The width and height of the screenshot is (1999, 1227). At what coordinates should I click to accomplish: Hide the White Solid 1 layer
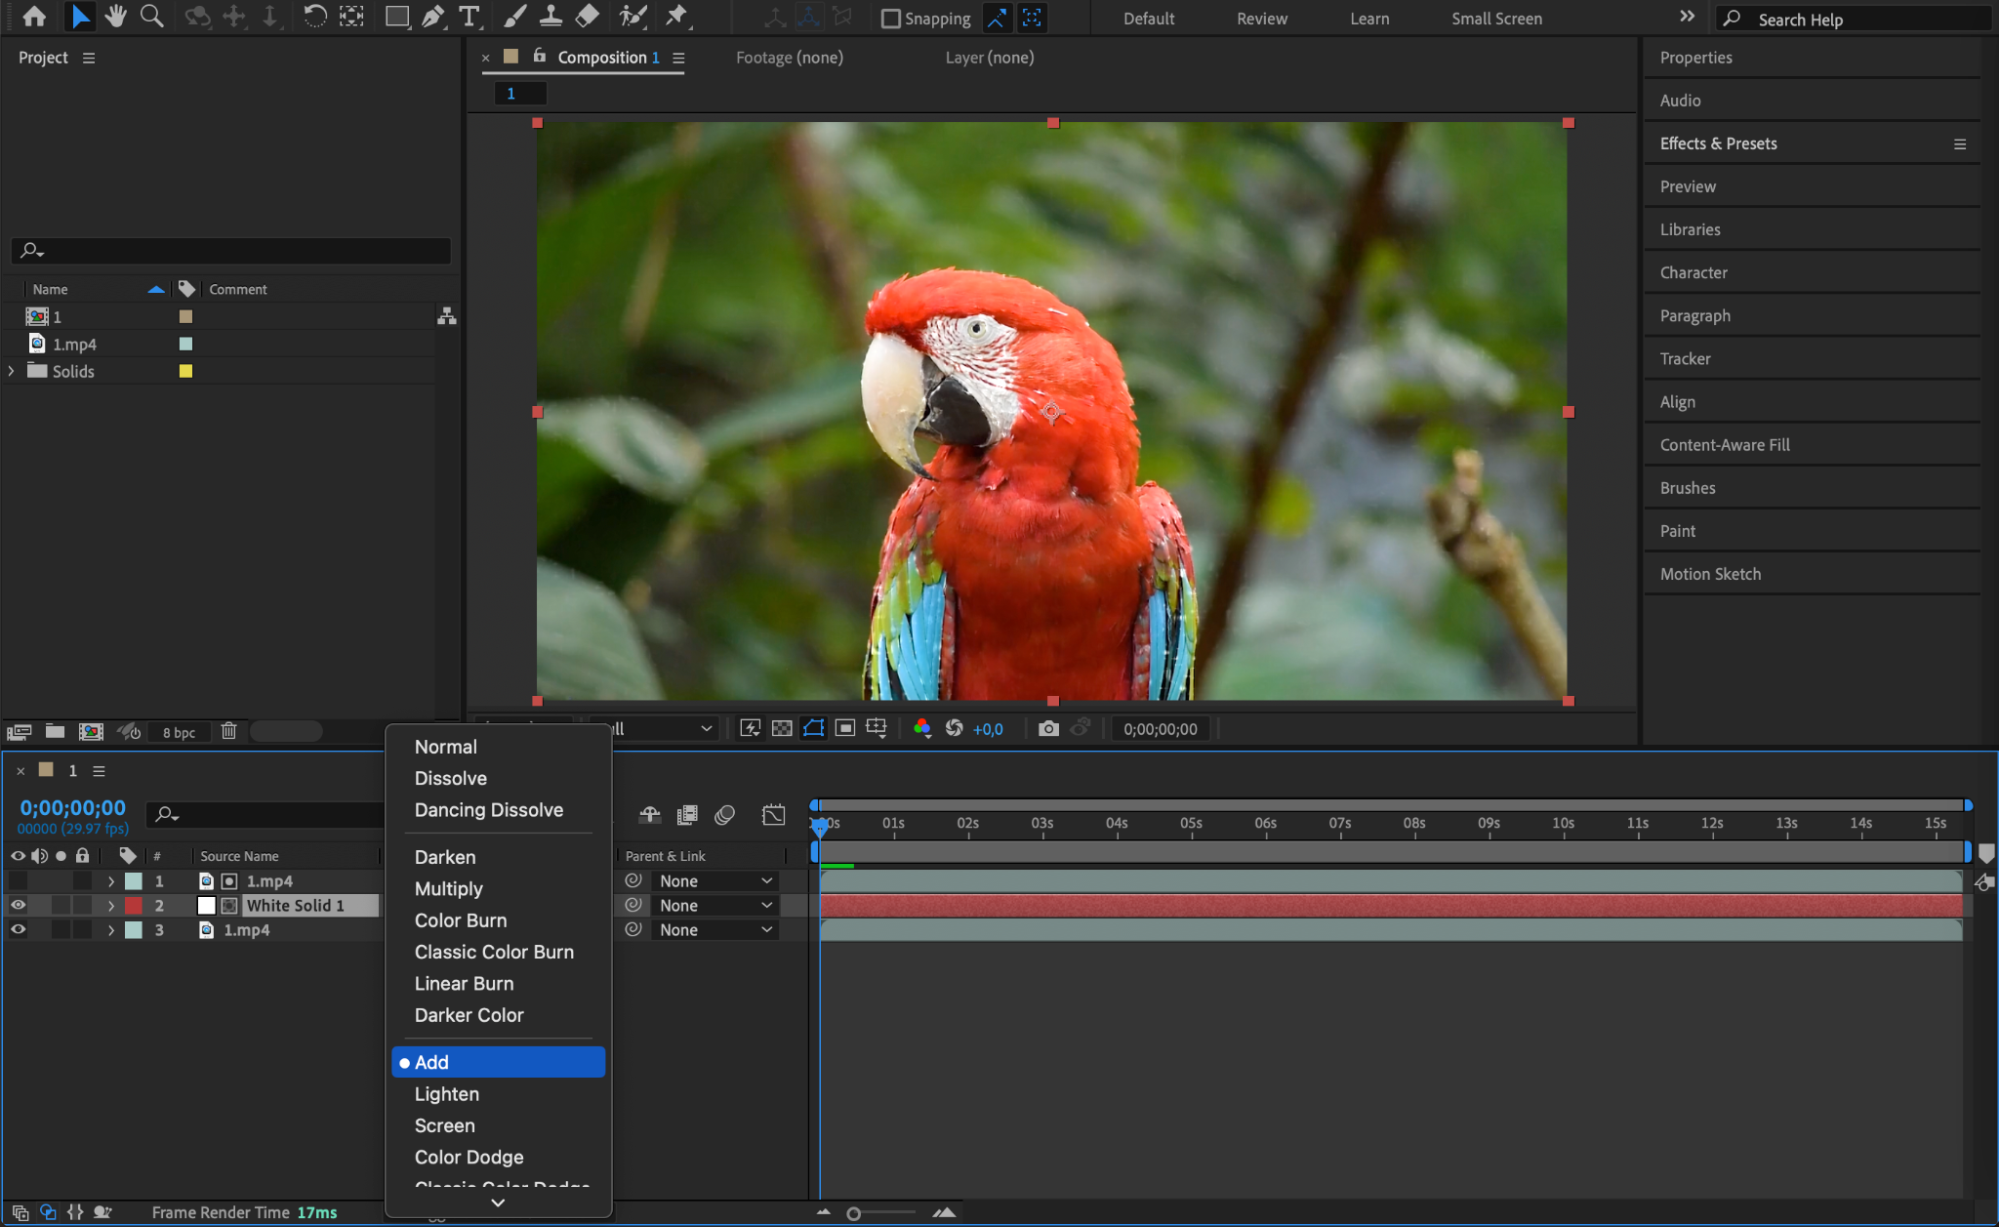coord(18,905)
